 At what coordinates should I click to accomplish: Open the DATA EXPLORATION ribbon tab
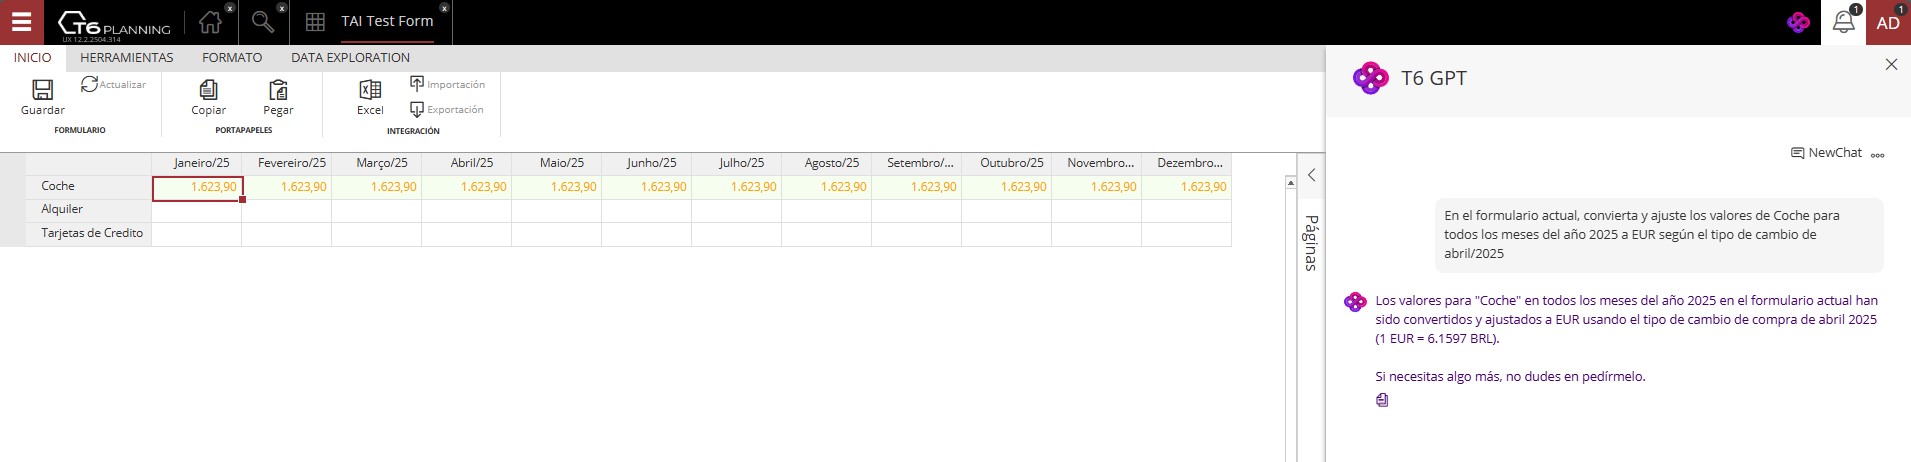click(x=351, y=58)
